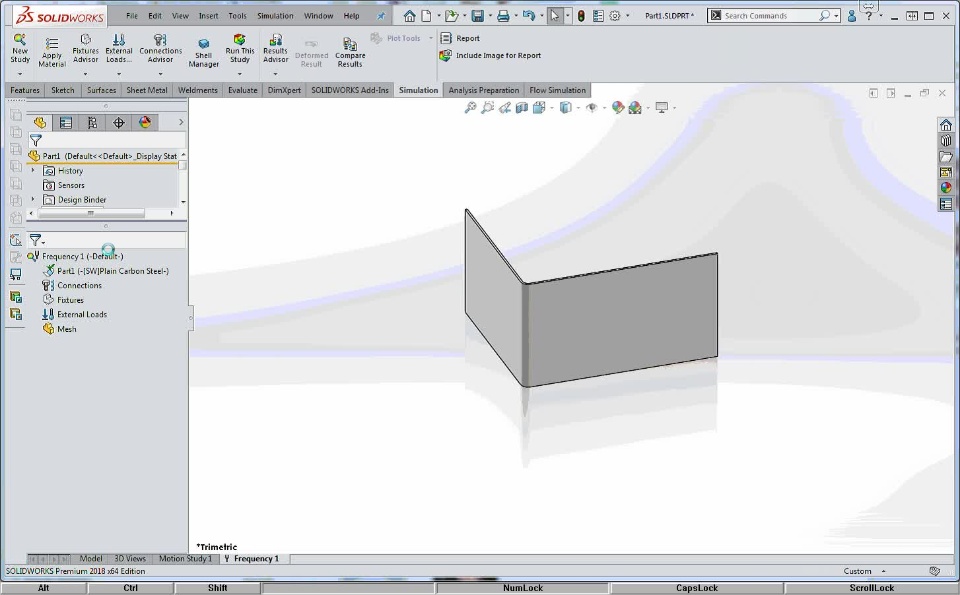
Task: Click the Home icon in title toolbar
Action: [x=409, y=16]
